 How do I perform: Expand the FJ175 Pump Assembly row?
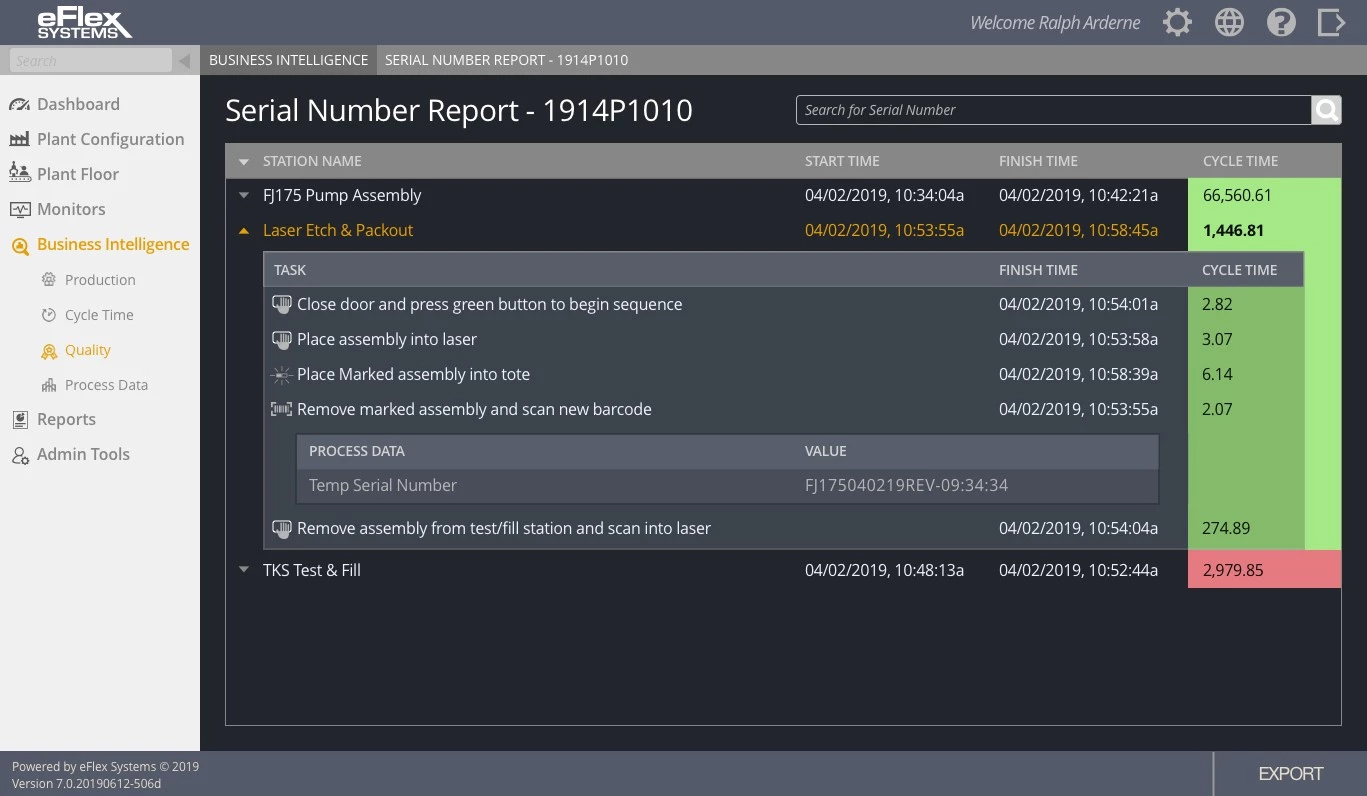pyautogui.click(x=244, y=196)
